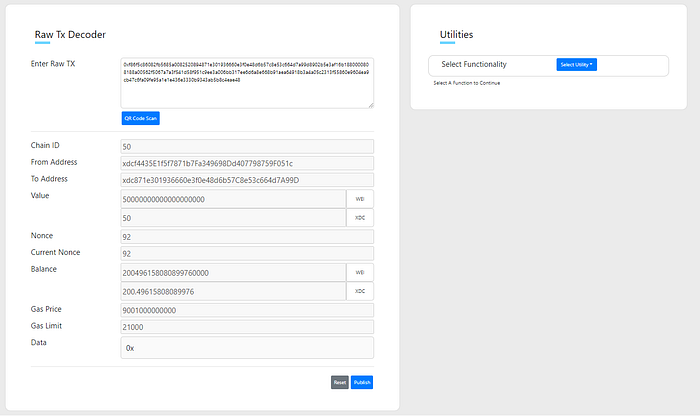Click the To Address label
Viewport: 700px width, 416px height.
[x=49, y=179]
